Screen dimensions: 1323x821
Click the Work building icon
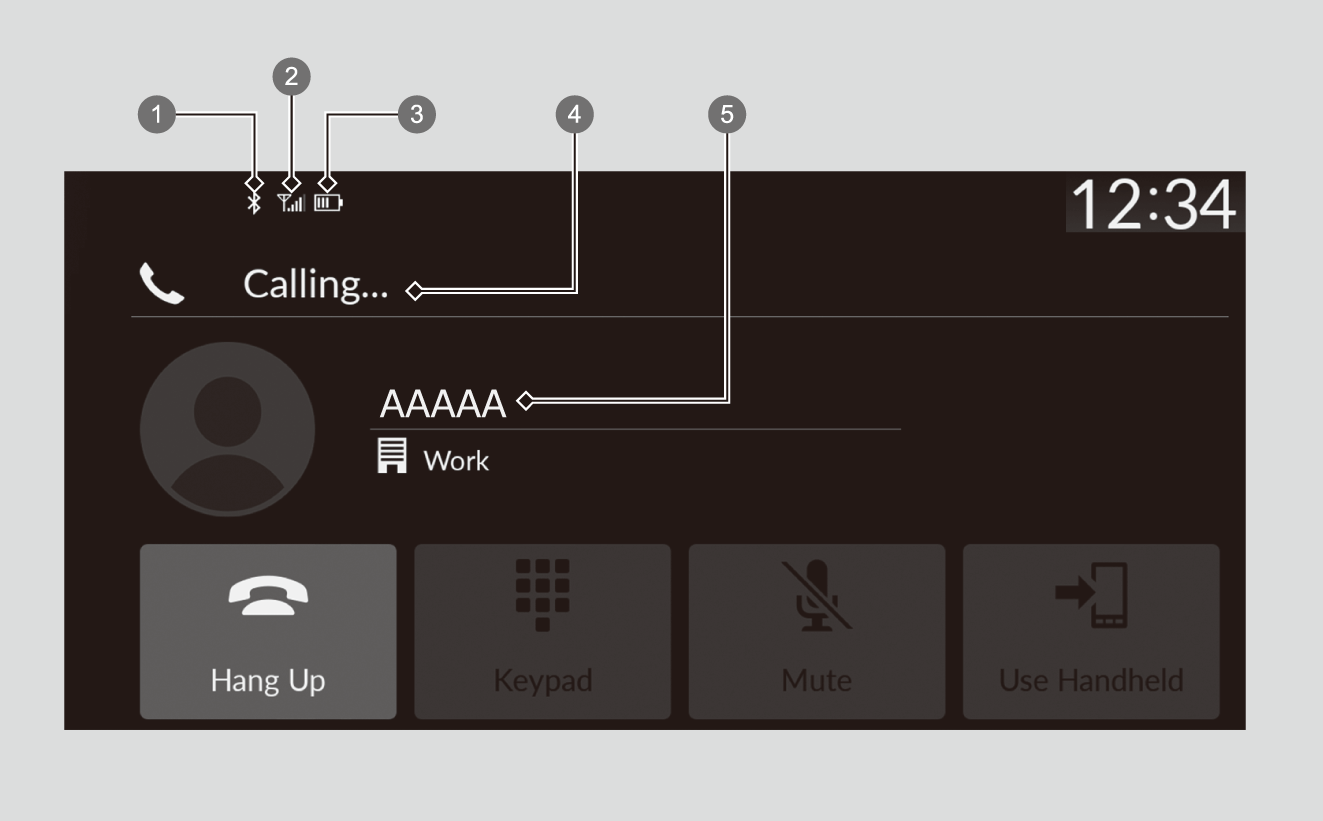392,457
